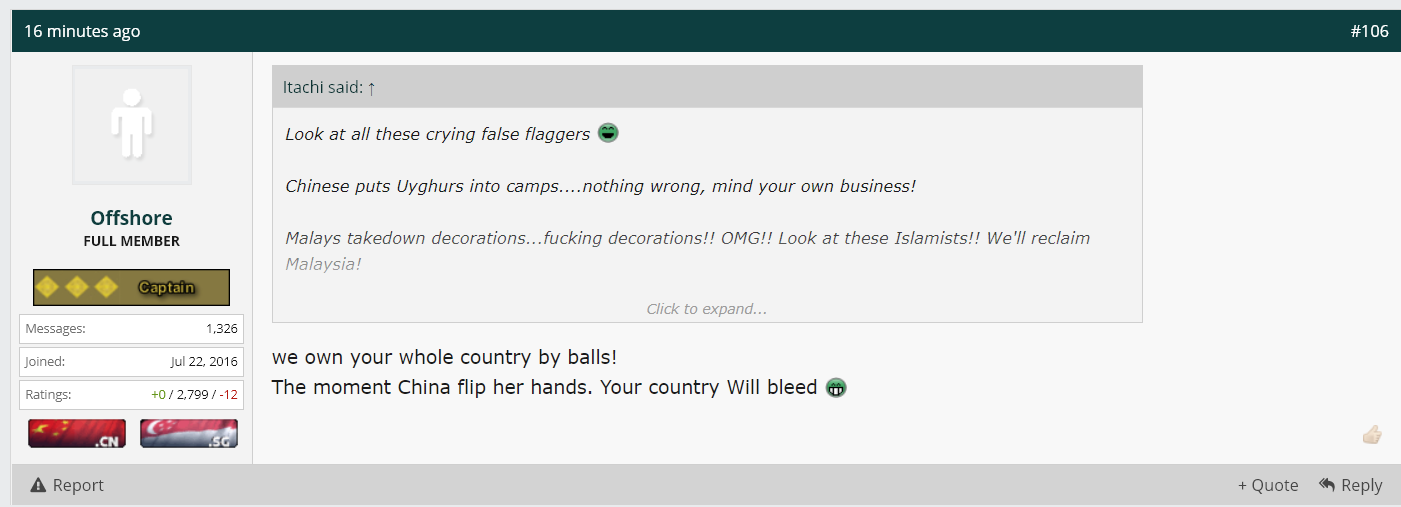Image resolution: width=1401 pixels, height=507 pixels.
Task: Open post permalink #106
Action: pyautogui.click(x=1369, y=31)
